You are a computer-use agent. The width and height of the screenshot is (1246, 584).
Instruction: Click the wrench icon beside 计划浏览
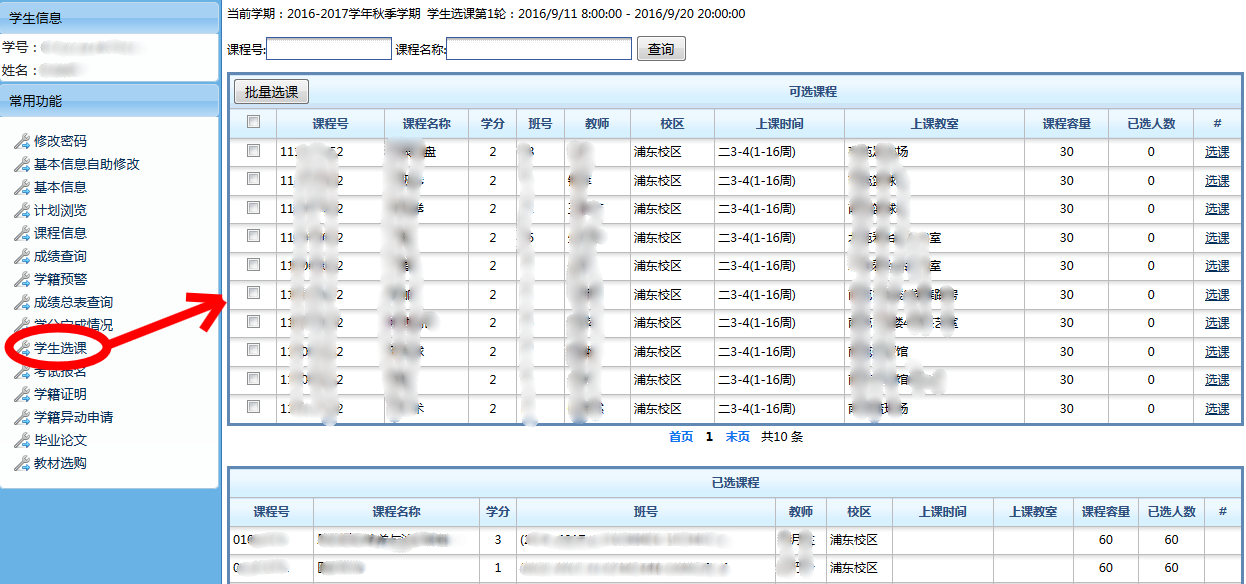(22, 210)
